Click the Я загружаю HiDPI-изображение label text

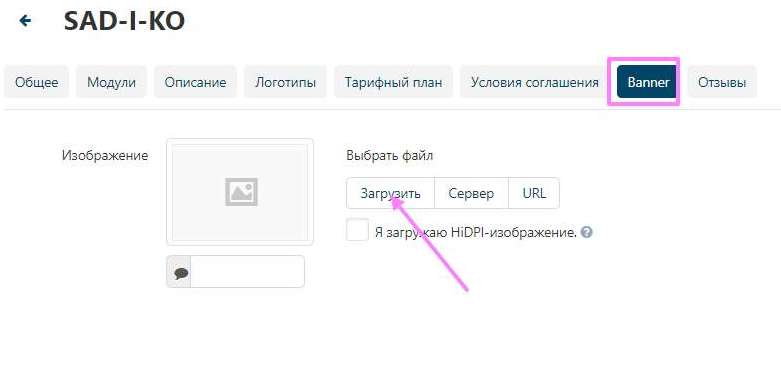[x=476, y=233]
